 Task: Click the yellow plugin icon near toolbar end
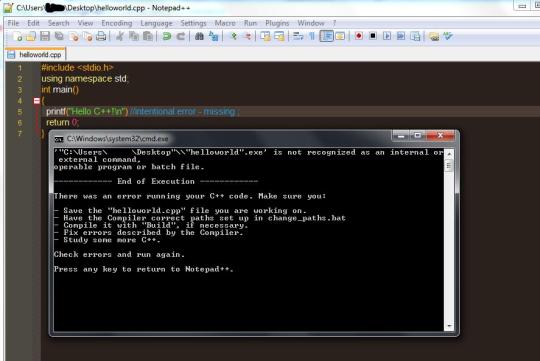pos(434,36)
